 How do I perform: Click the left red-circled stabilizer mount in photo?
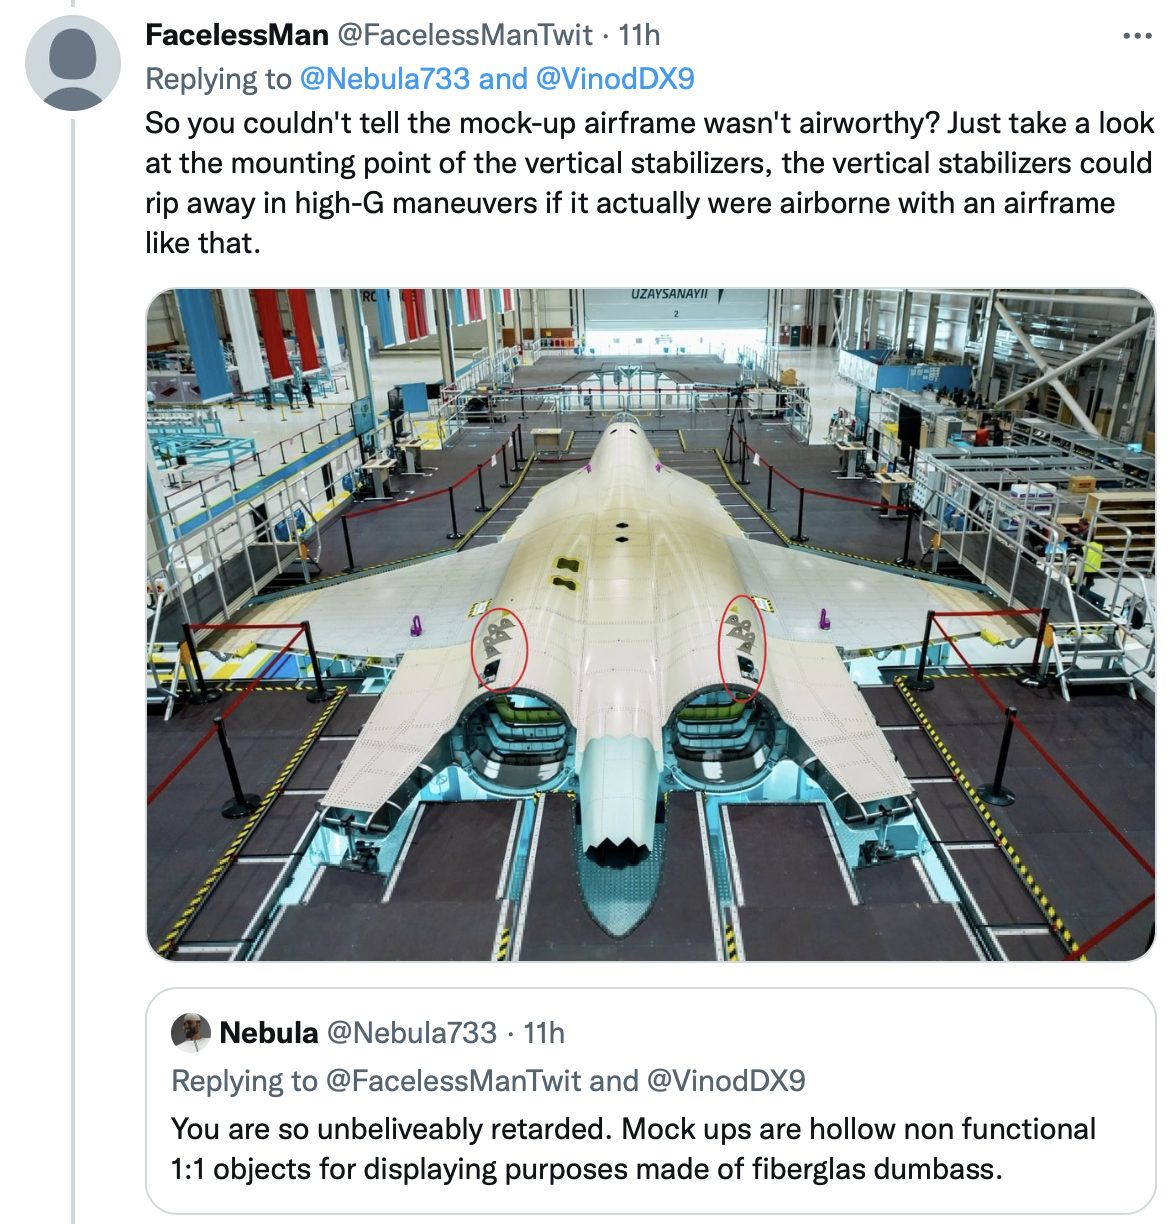coord(499,648)
